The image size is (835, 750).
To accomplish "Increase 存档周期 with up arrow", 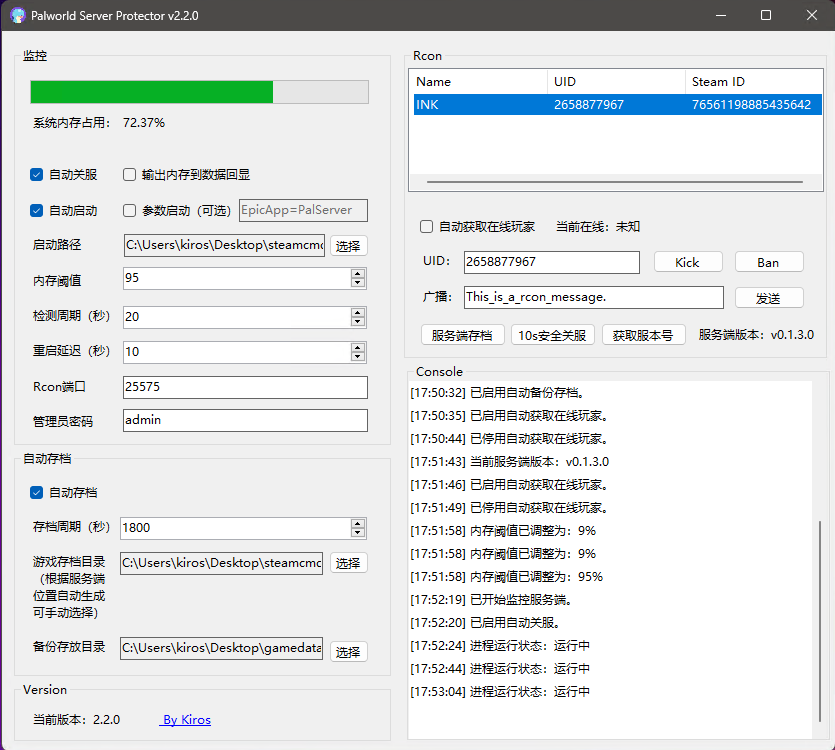I will pyautogui.click(x=358, y=523).
